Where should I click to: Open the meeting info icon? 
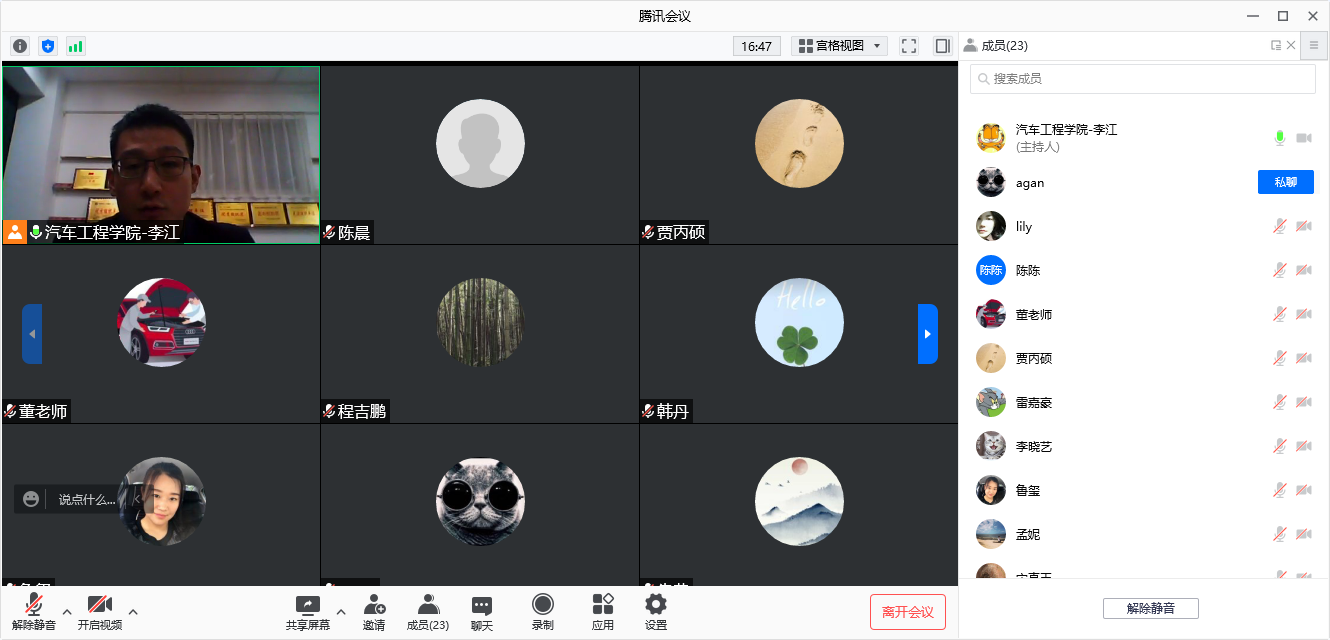click(x=20, y=46)
